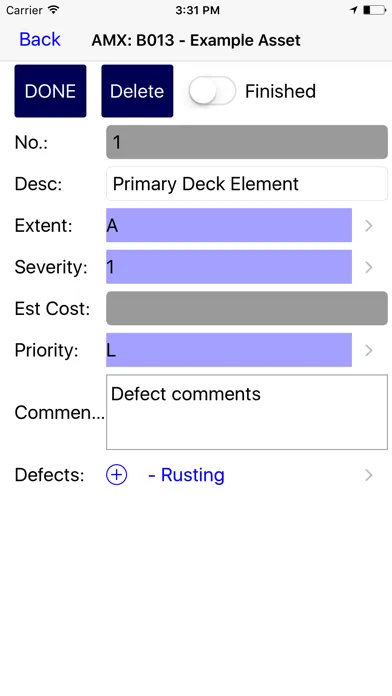Edit the Desc field Primary Deck Element

coord(247,184)
